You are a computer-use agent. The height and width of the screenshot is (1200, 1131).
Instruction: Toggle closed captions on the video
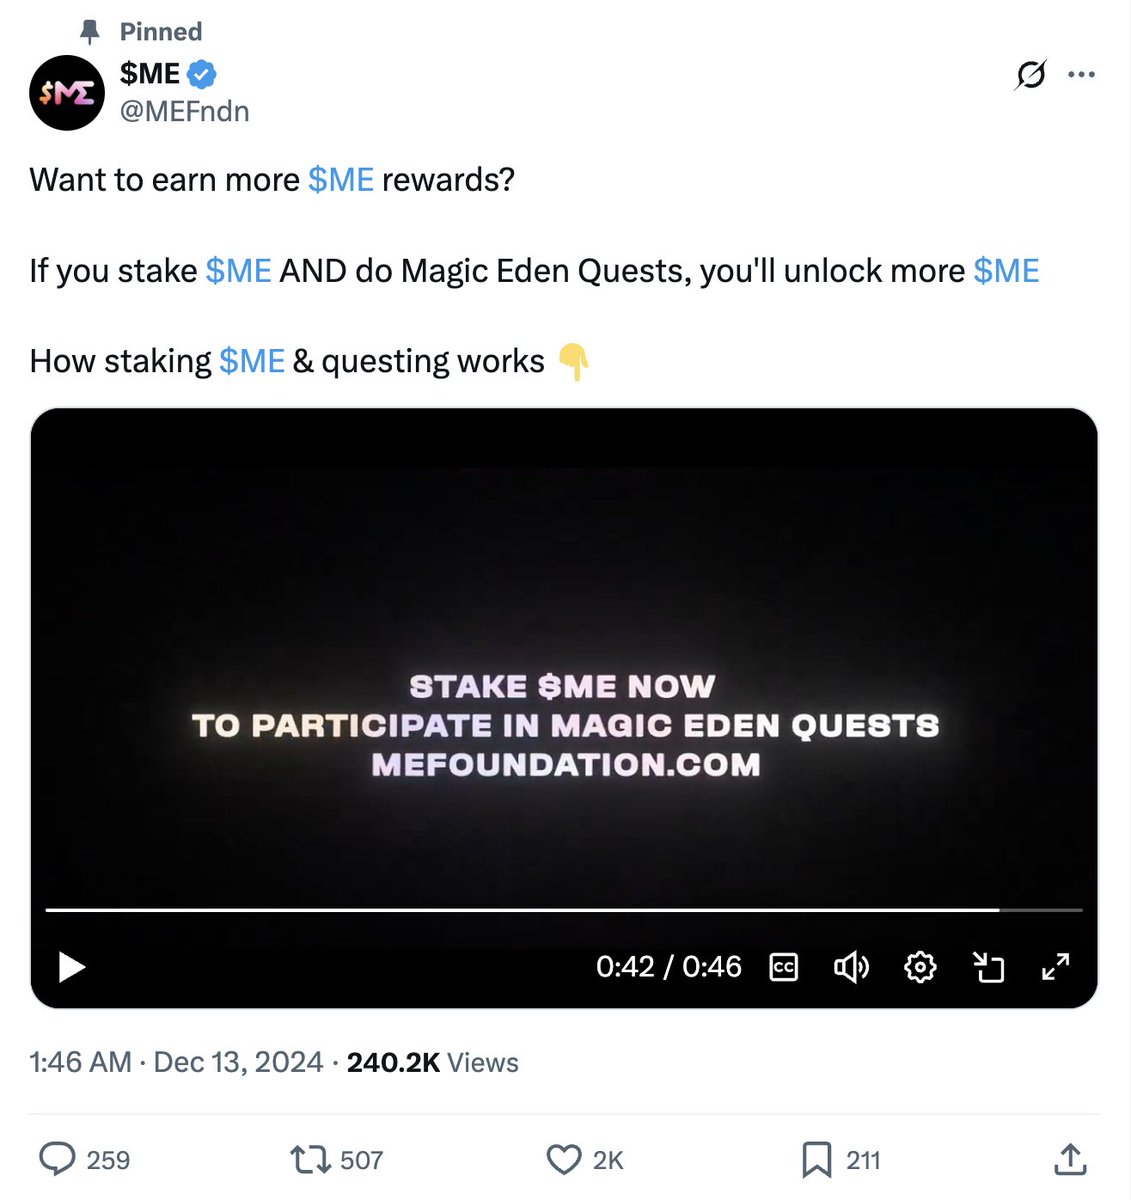784,967
